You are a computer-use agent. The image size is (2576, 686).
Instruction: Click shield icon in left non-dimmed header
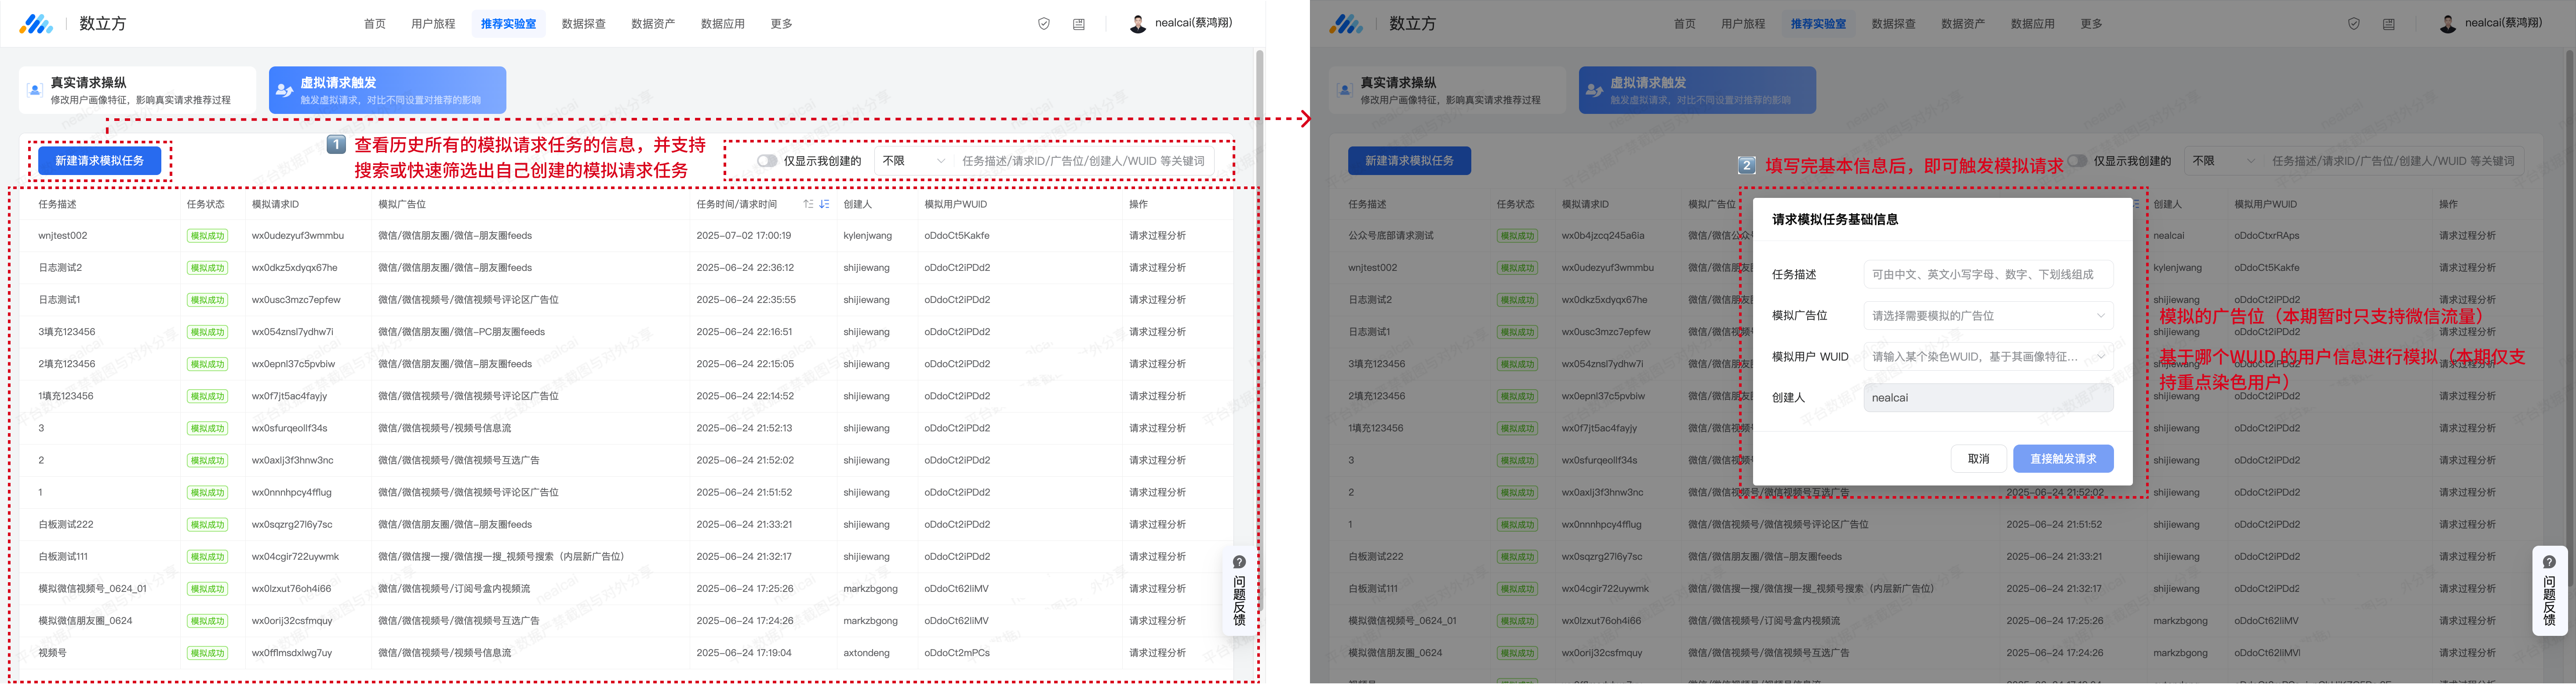coord(1044,24)
